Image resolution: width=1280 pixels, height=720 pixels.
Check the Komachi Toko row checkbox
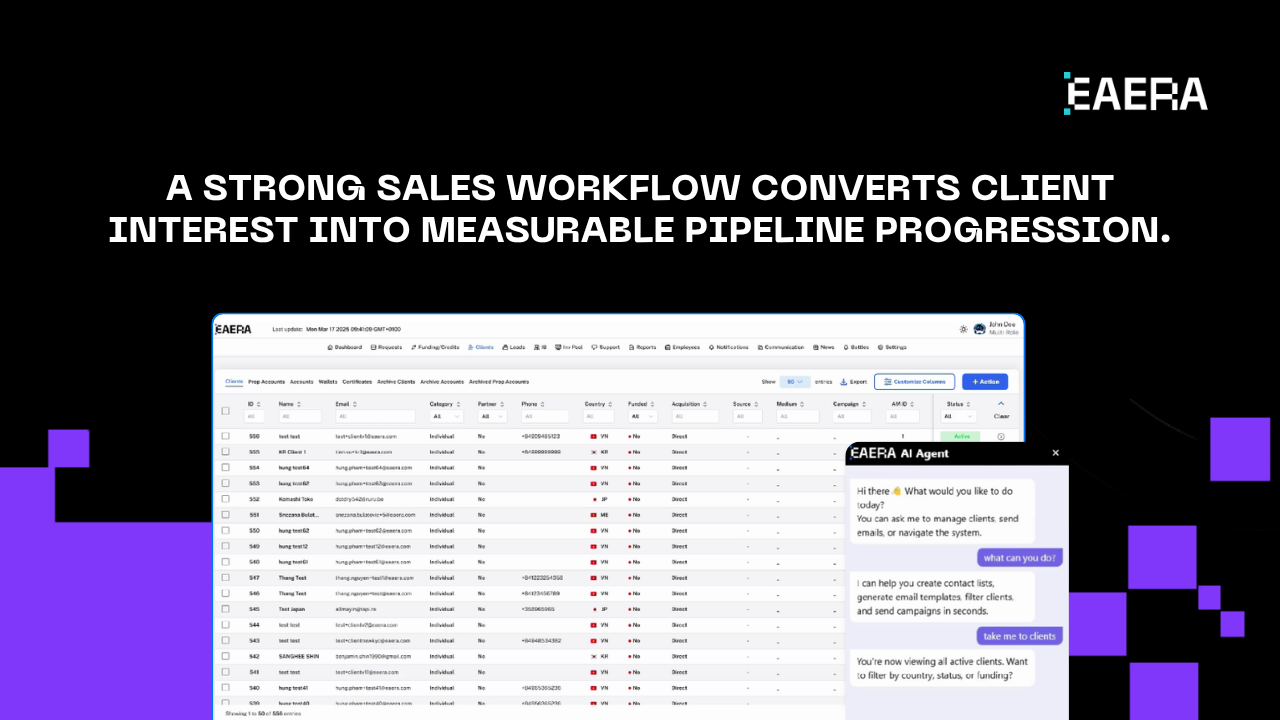pos(225,499)
